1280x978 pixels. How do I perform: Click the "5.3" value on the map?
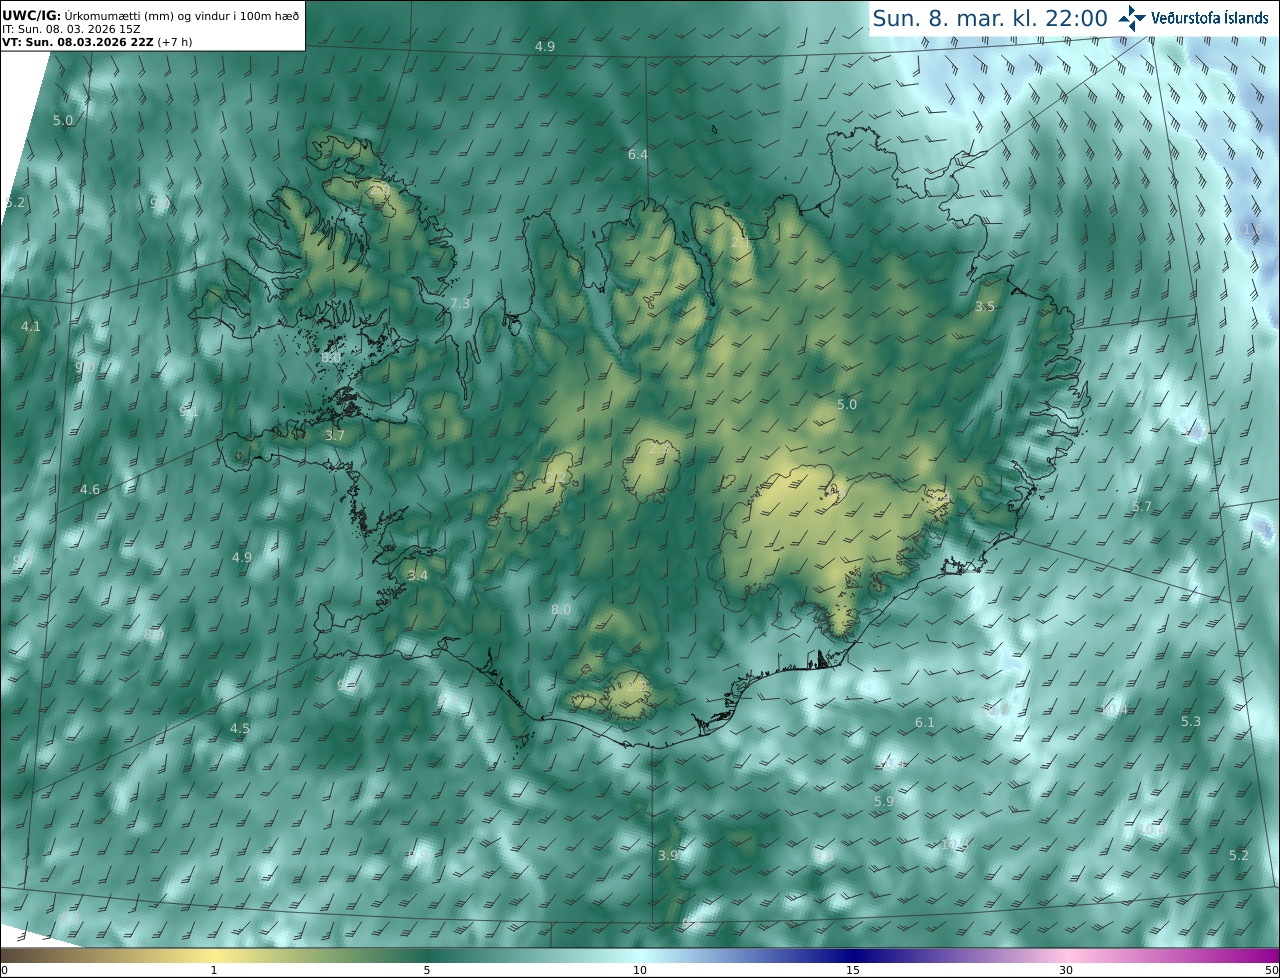(1191, 721)
